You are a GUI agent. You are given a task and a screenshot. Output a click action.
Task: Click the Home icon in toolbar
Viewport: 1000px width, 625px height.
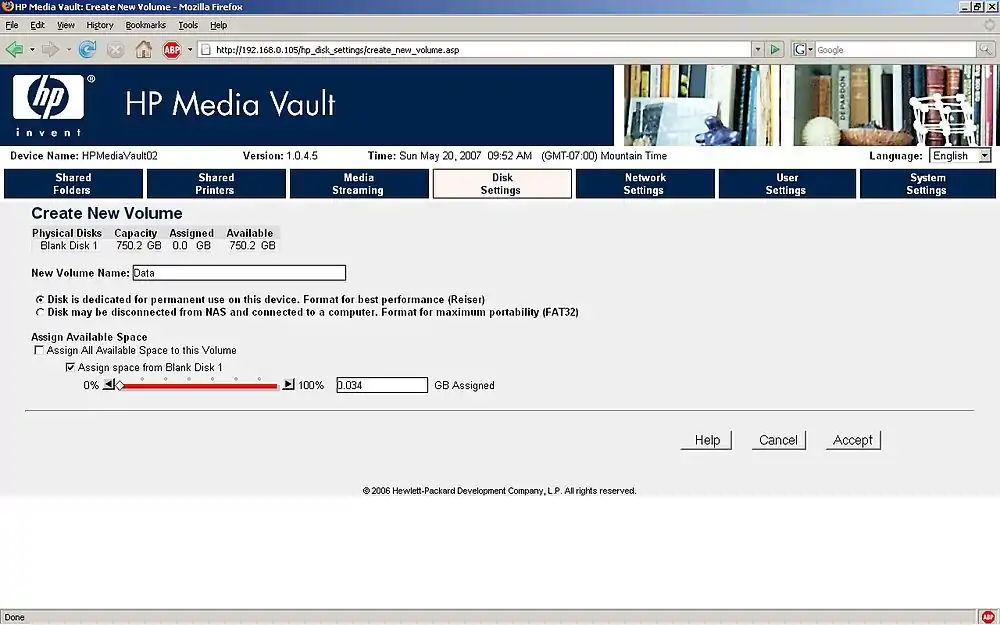click(x=144, y=49)
